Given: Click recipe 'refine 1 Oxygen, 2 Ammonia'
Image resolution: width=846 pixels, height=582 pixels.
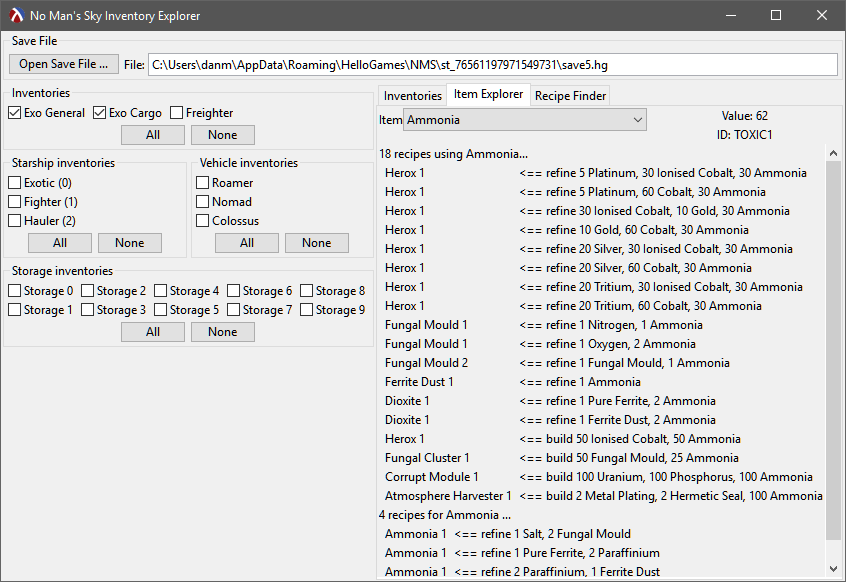Looking at the screenshot, I should click(620, 344).
